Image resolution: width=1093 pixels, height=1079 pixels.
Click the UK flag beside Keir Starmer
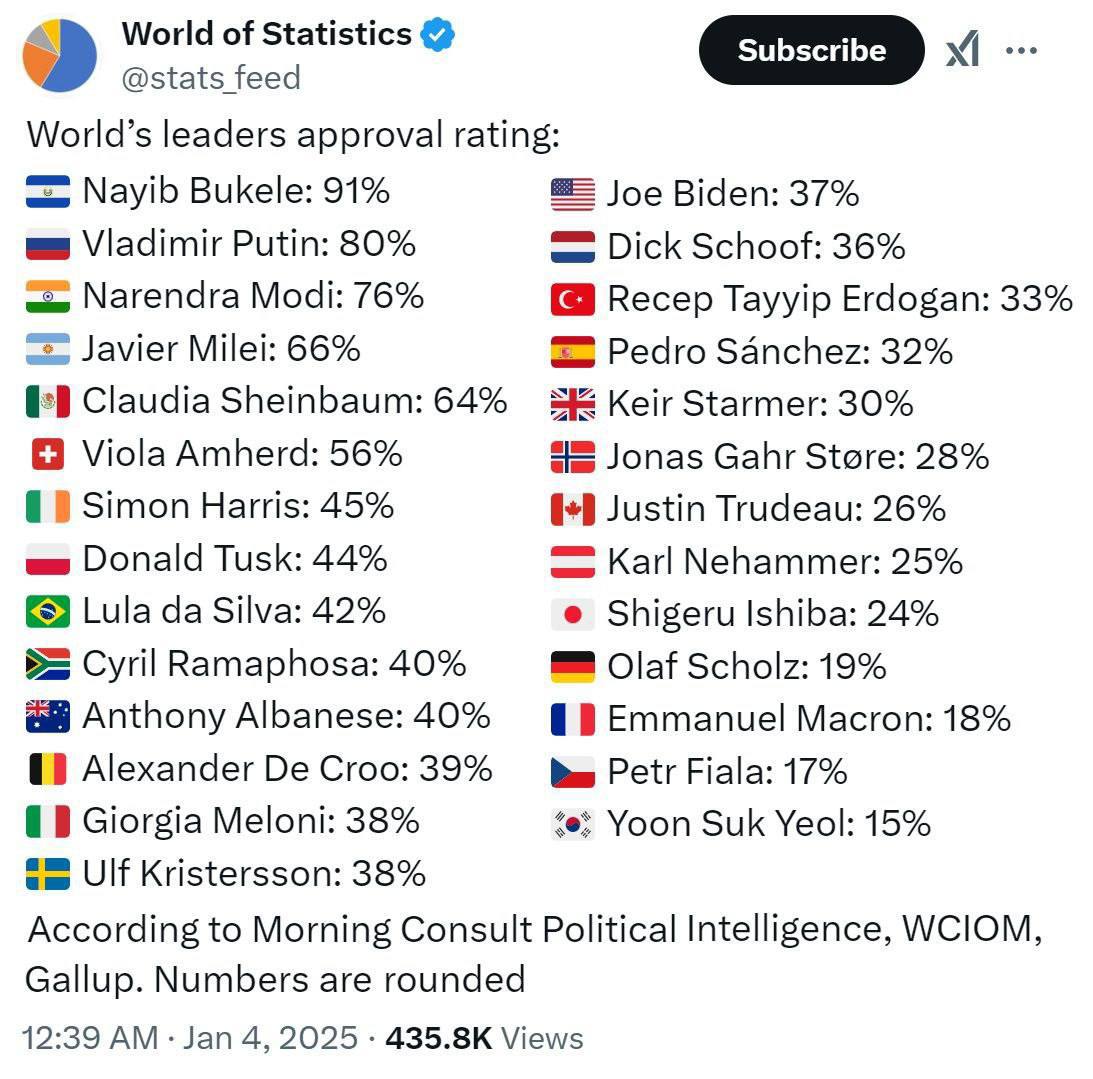(573, 404)
